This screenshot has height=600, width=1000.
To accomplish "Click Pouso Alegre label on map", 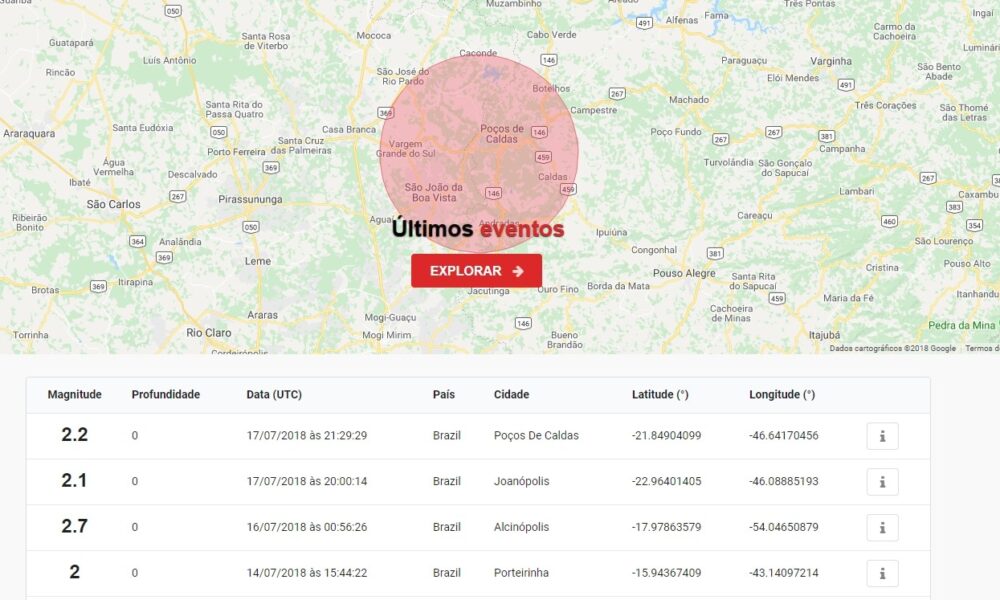I will click(684, 273).
